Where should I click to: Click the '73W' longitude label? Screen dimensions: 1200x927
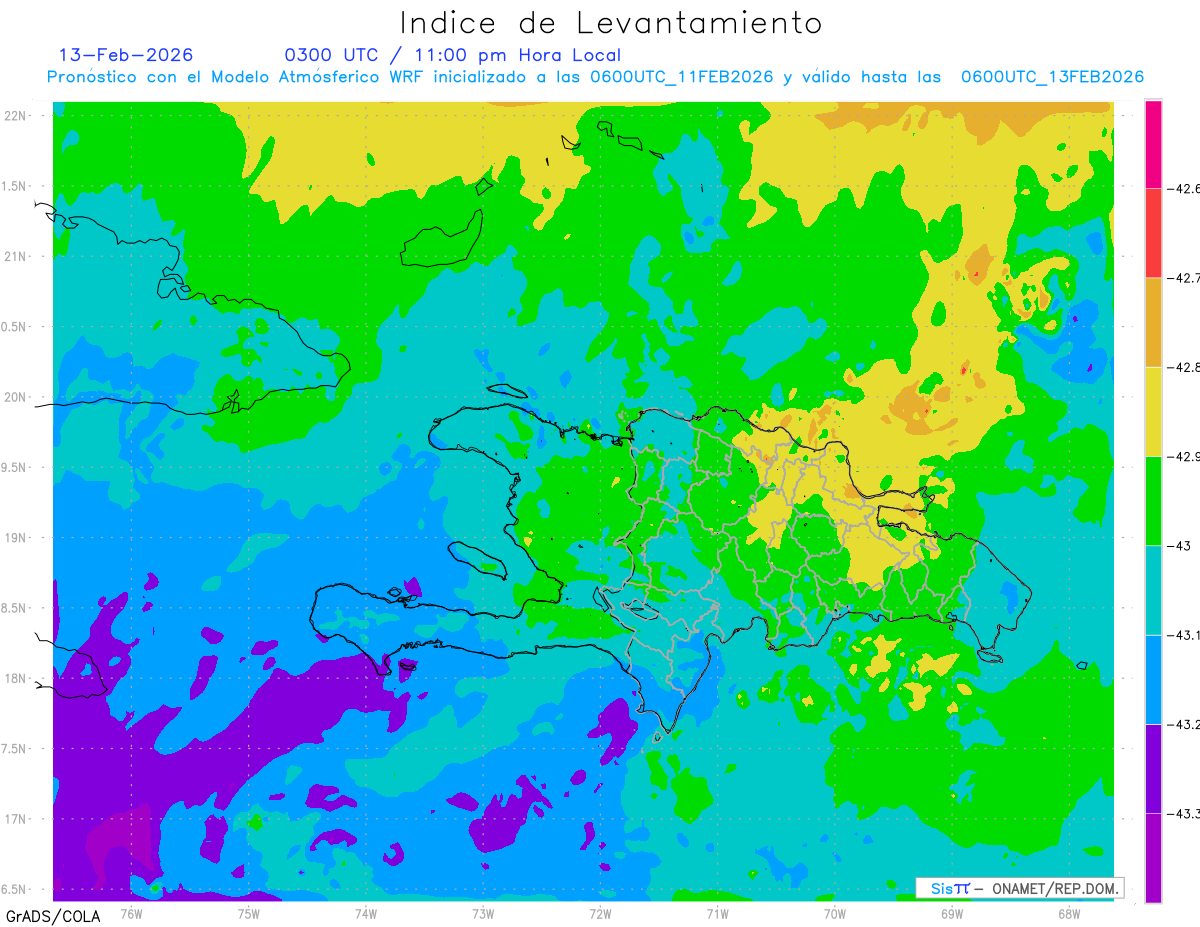pos(483,912)
